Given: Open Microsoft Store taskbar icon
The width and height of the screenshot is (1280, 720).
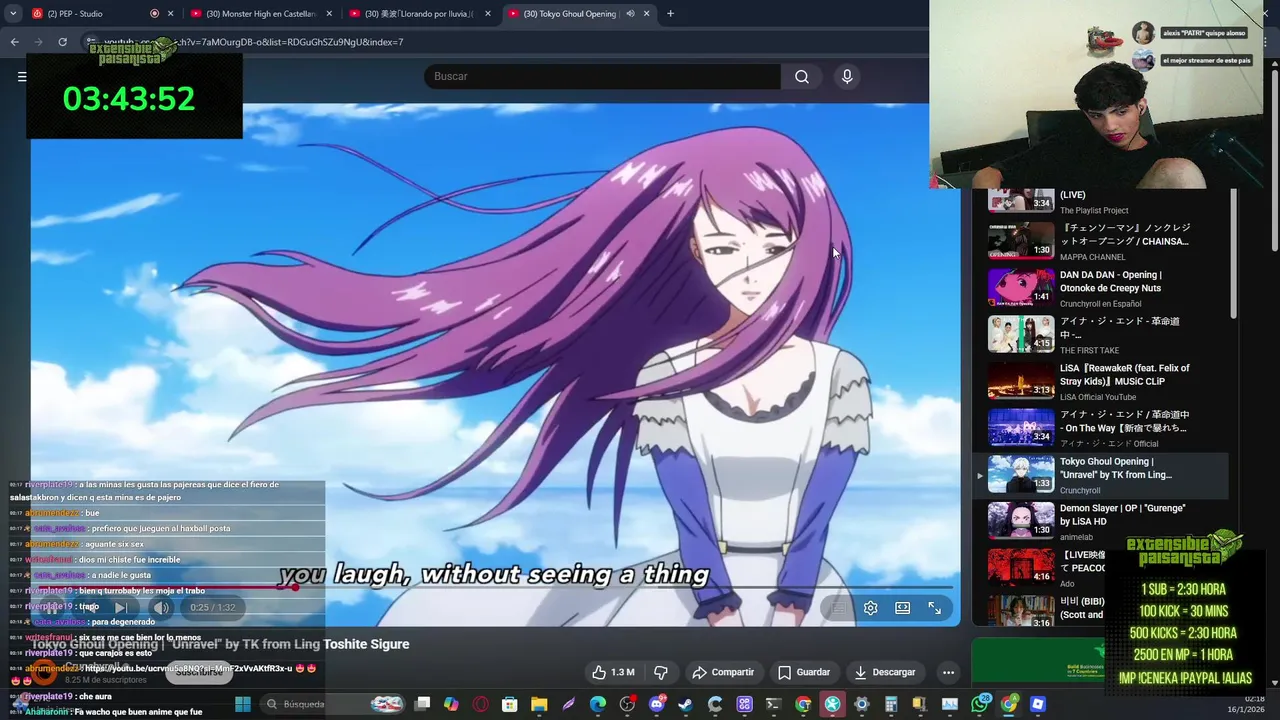Looking at the screenshot, I should pos(509,704).
